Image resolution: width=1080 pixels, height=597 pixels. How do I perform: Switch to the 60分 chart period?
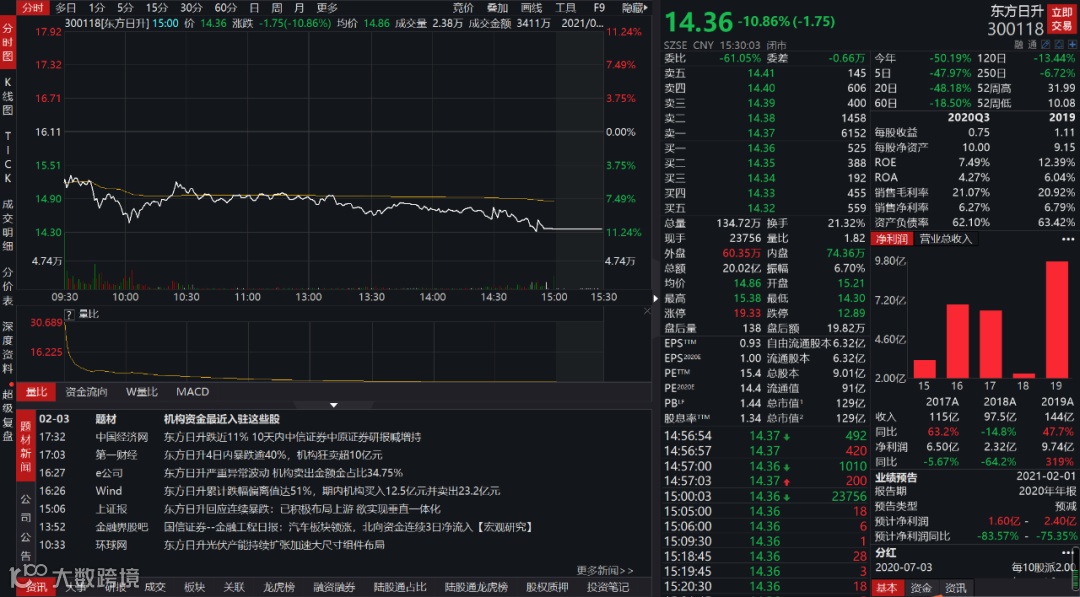point(226,8)
